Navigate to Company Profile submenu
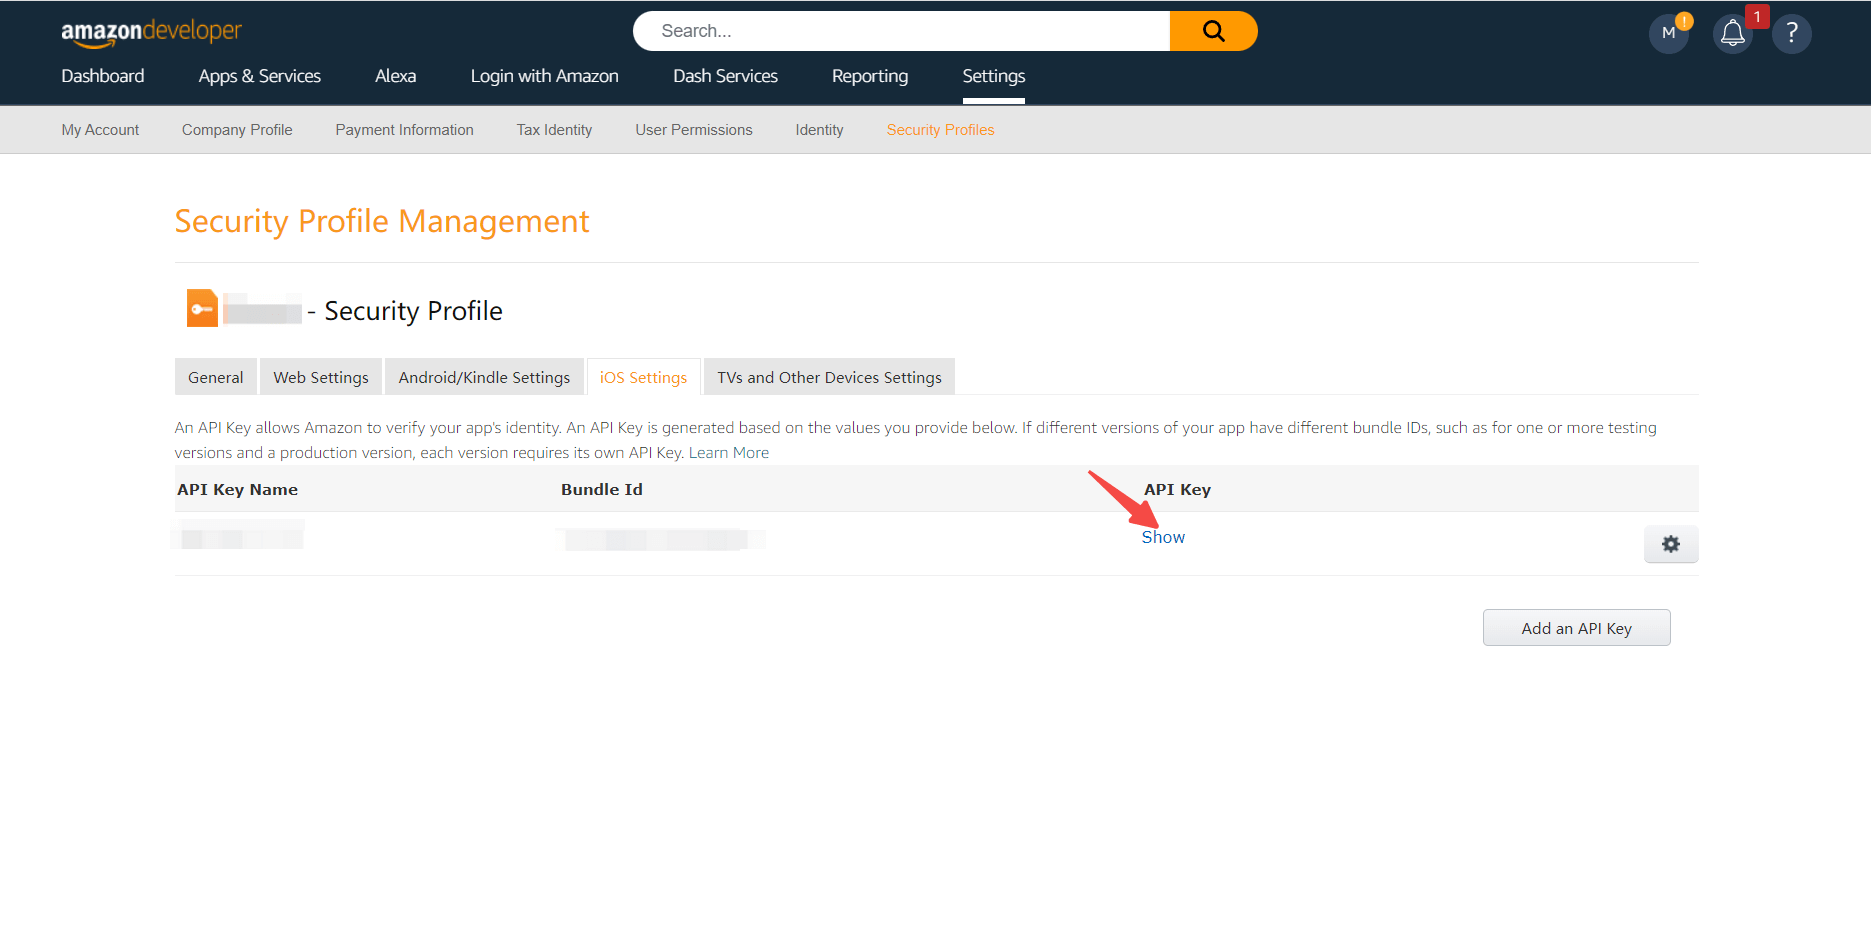1871x944 pixels. coord(237,130)
